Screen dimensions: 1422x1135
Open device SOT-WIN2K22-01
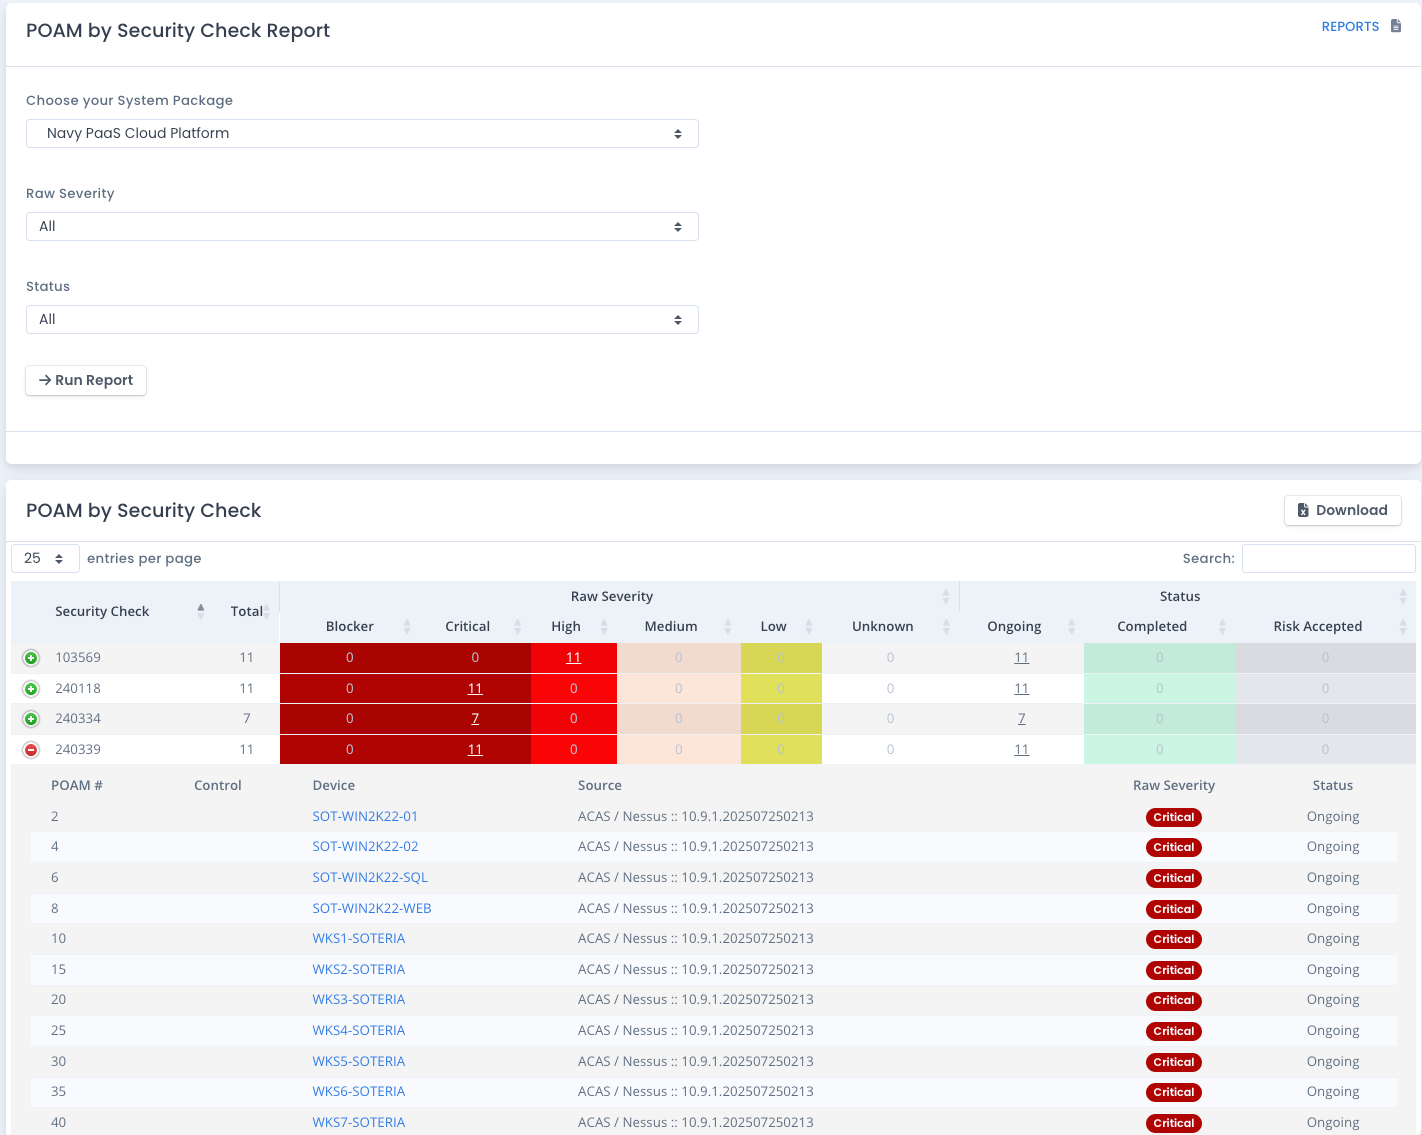click(365, 816)
